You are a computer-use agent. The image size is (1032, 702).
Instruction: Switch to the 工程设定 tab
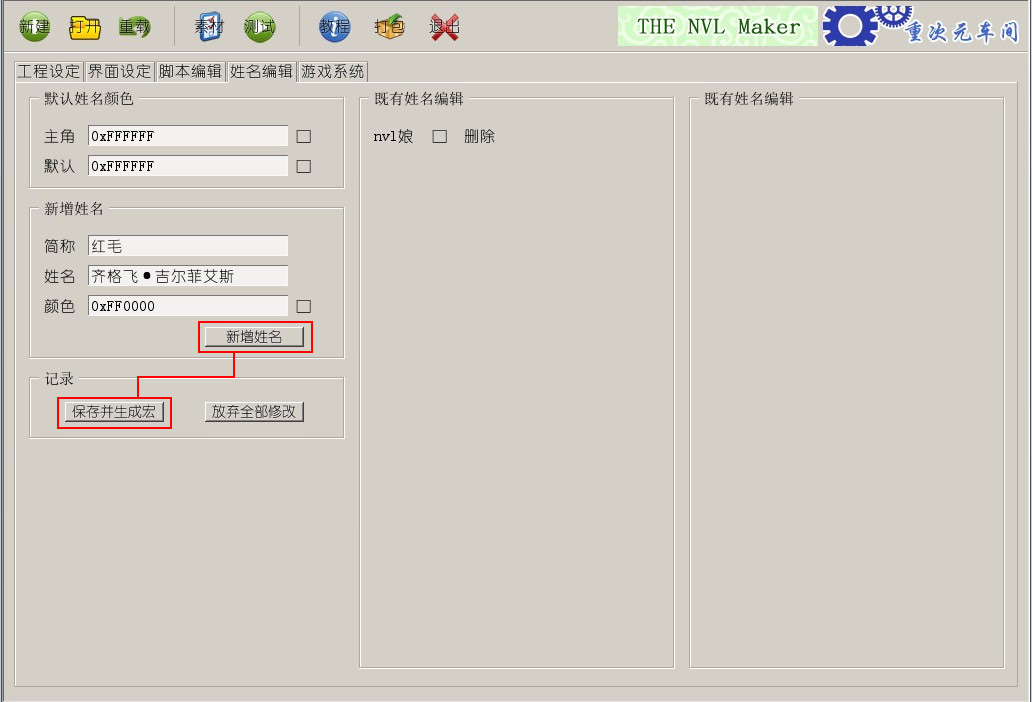click(49, 71)
